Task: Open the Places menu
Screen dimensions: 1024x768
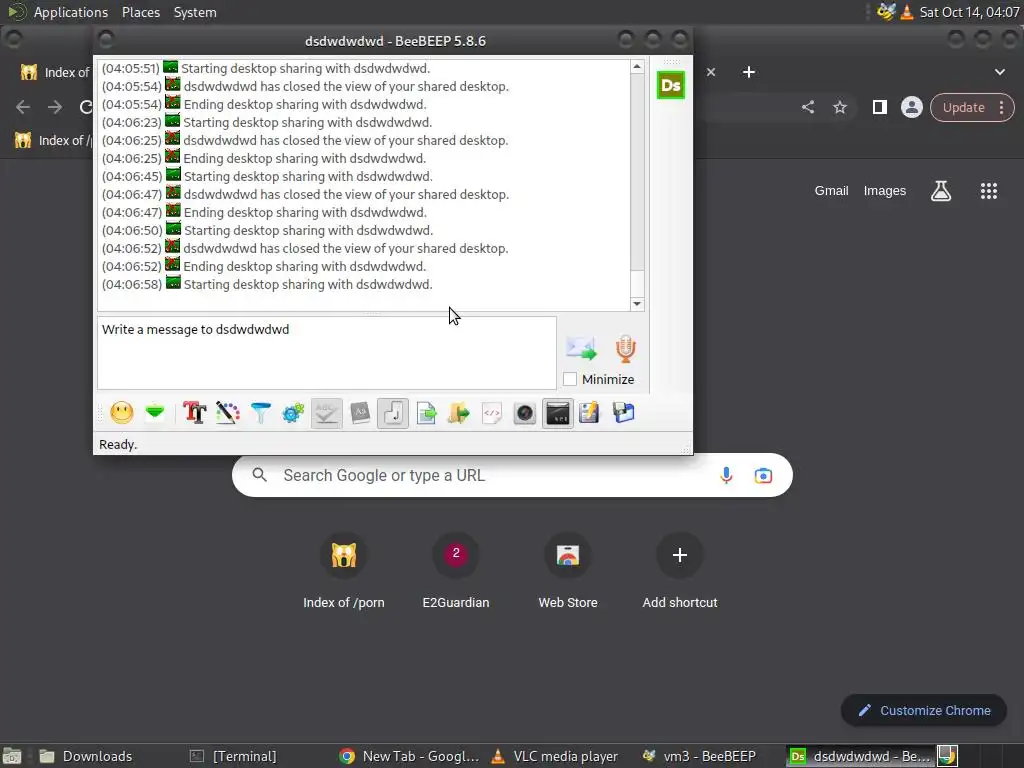Action: point(140,12)
